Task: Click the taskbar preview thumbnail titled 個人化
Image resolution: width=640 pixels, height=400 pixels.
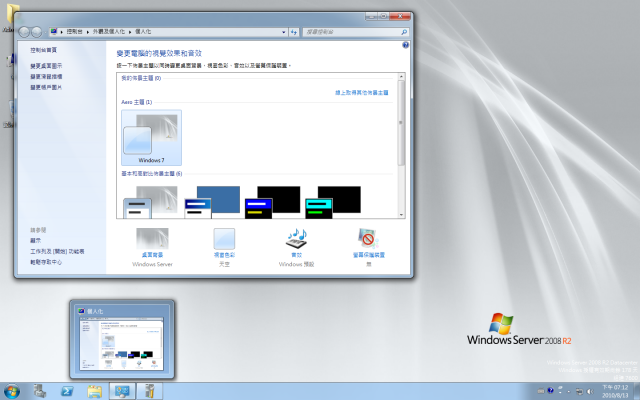Action: coord(122,339)
